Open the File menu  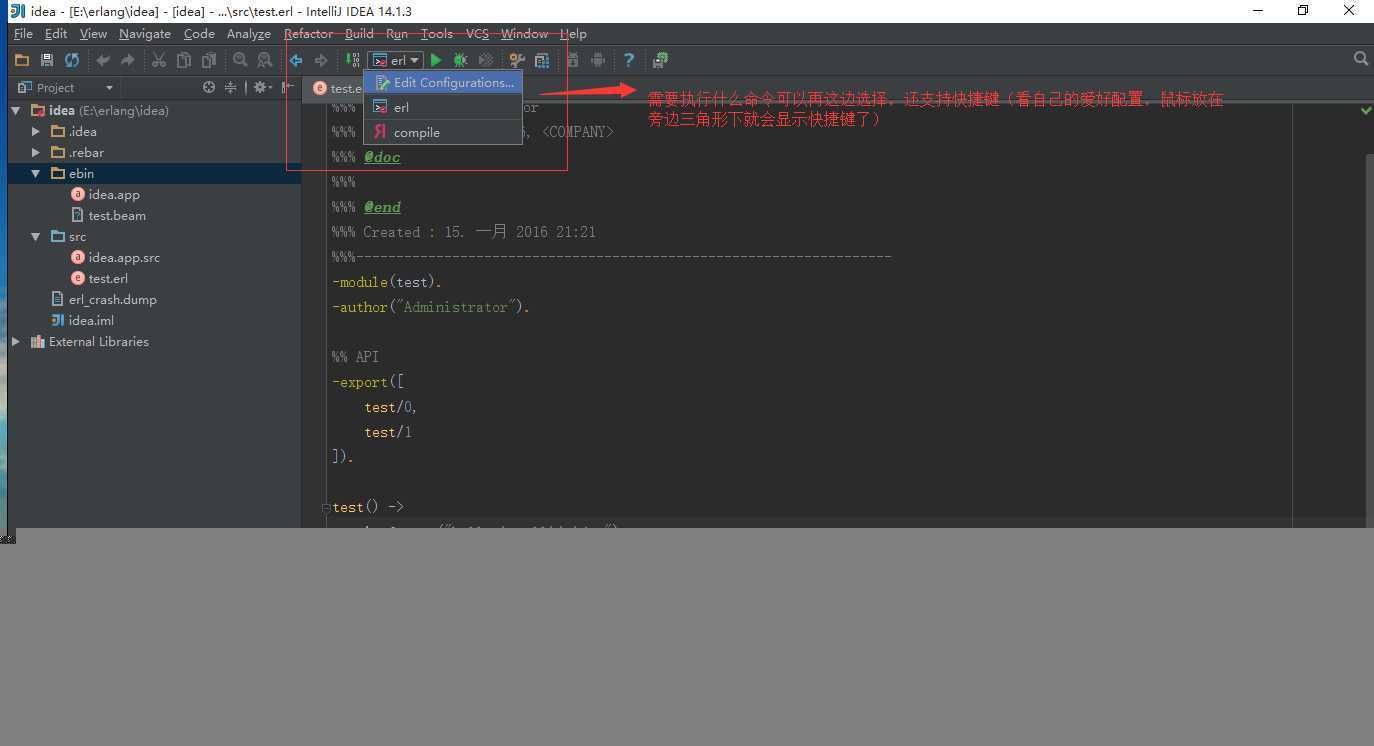point(23,33)
